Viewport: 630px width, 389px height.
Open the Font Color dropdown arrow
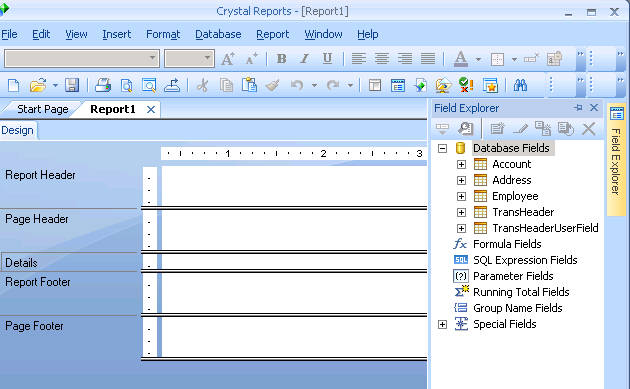(478, 59)
